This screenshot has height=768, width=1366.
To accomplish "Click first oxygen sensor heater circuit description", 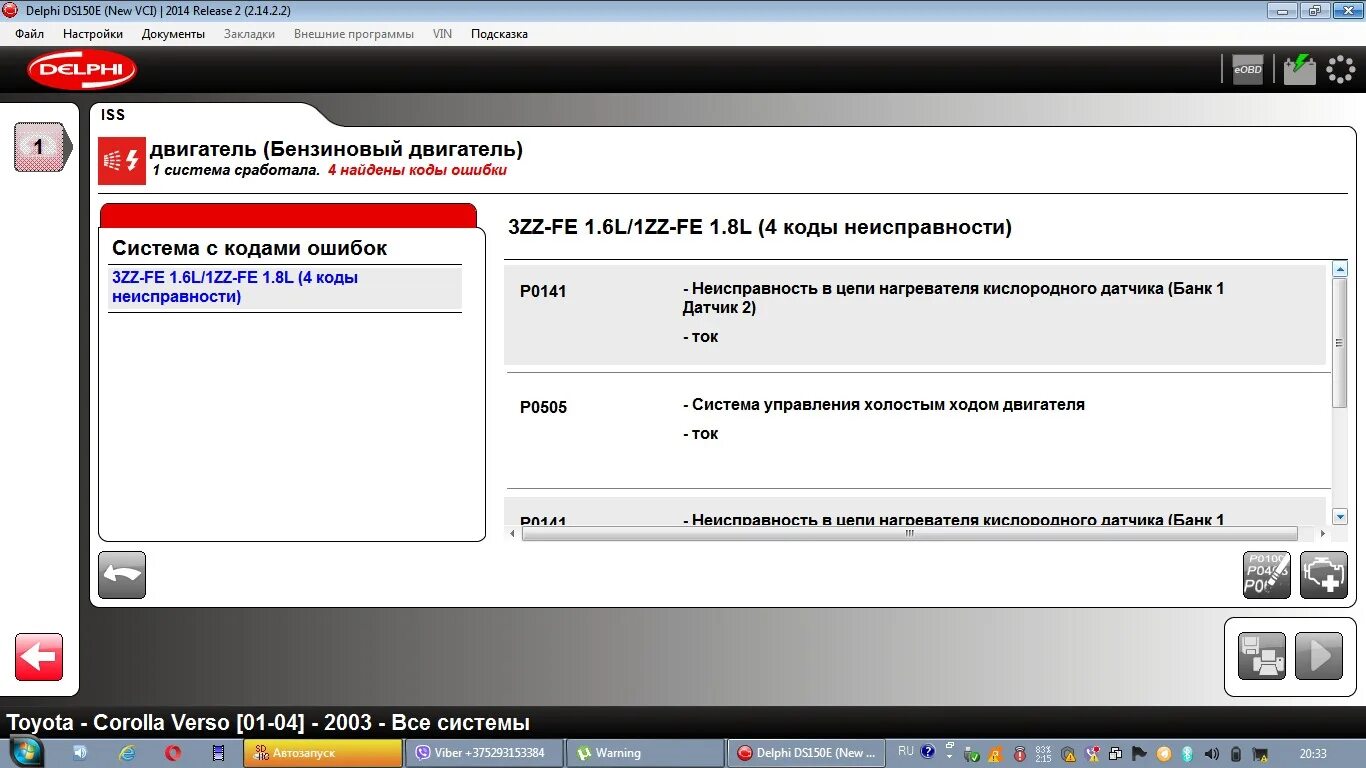I will 954,298.
